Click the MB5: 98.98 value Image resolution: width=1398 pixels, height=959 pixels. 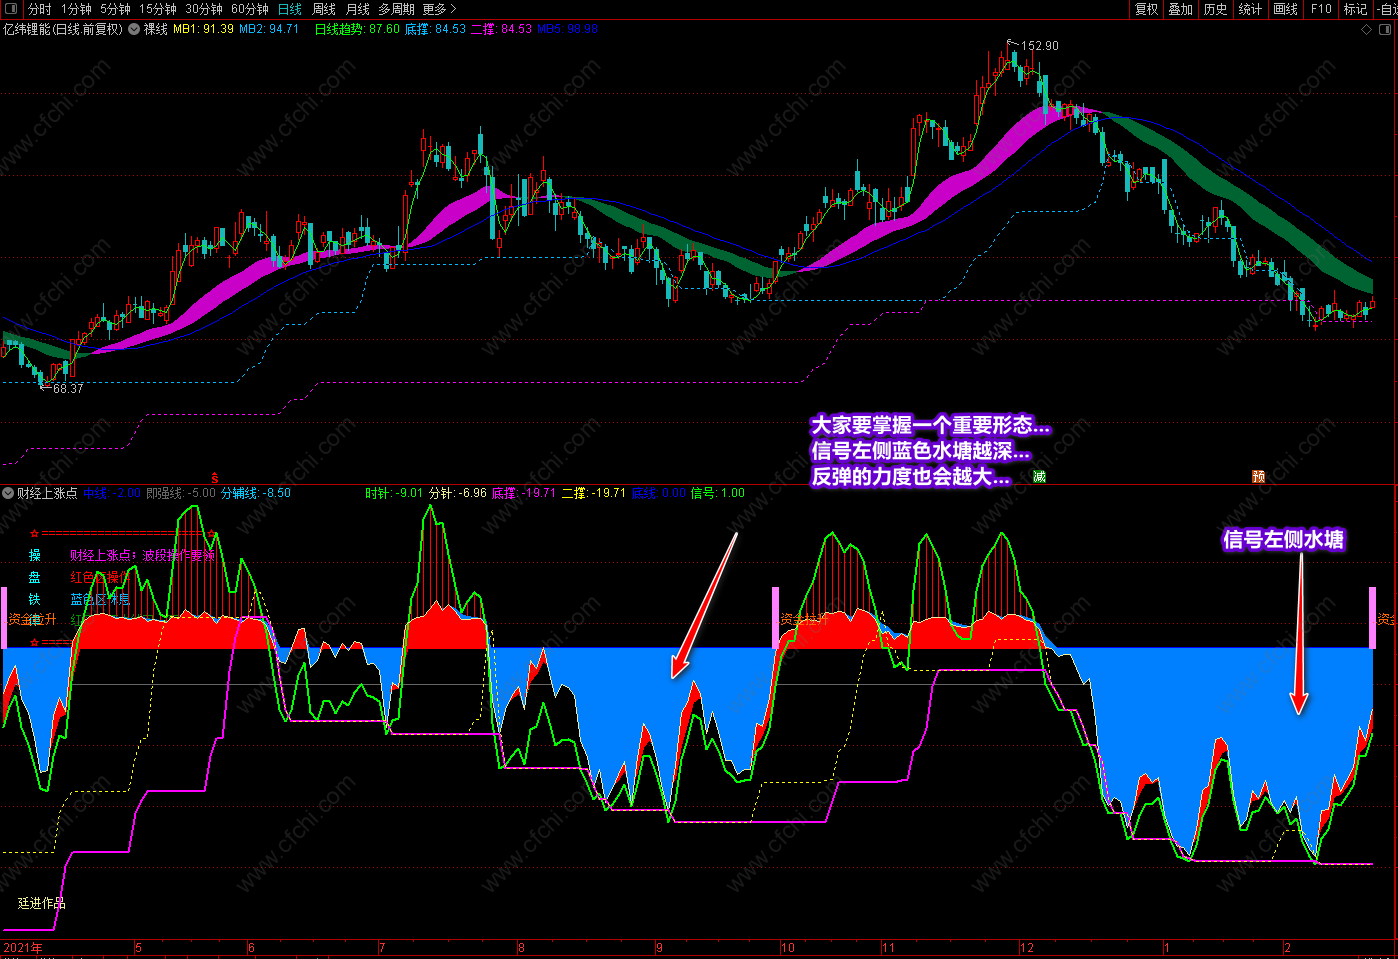coord(567,29)
